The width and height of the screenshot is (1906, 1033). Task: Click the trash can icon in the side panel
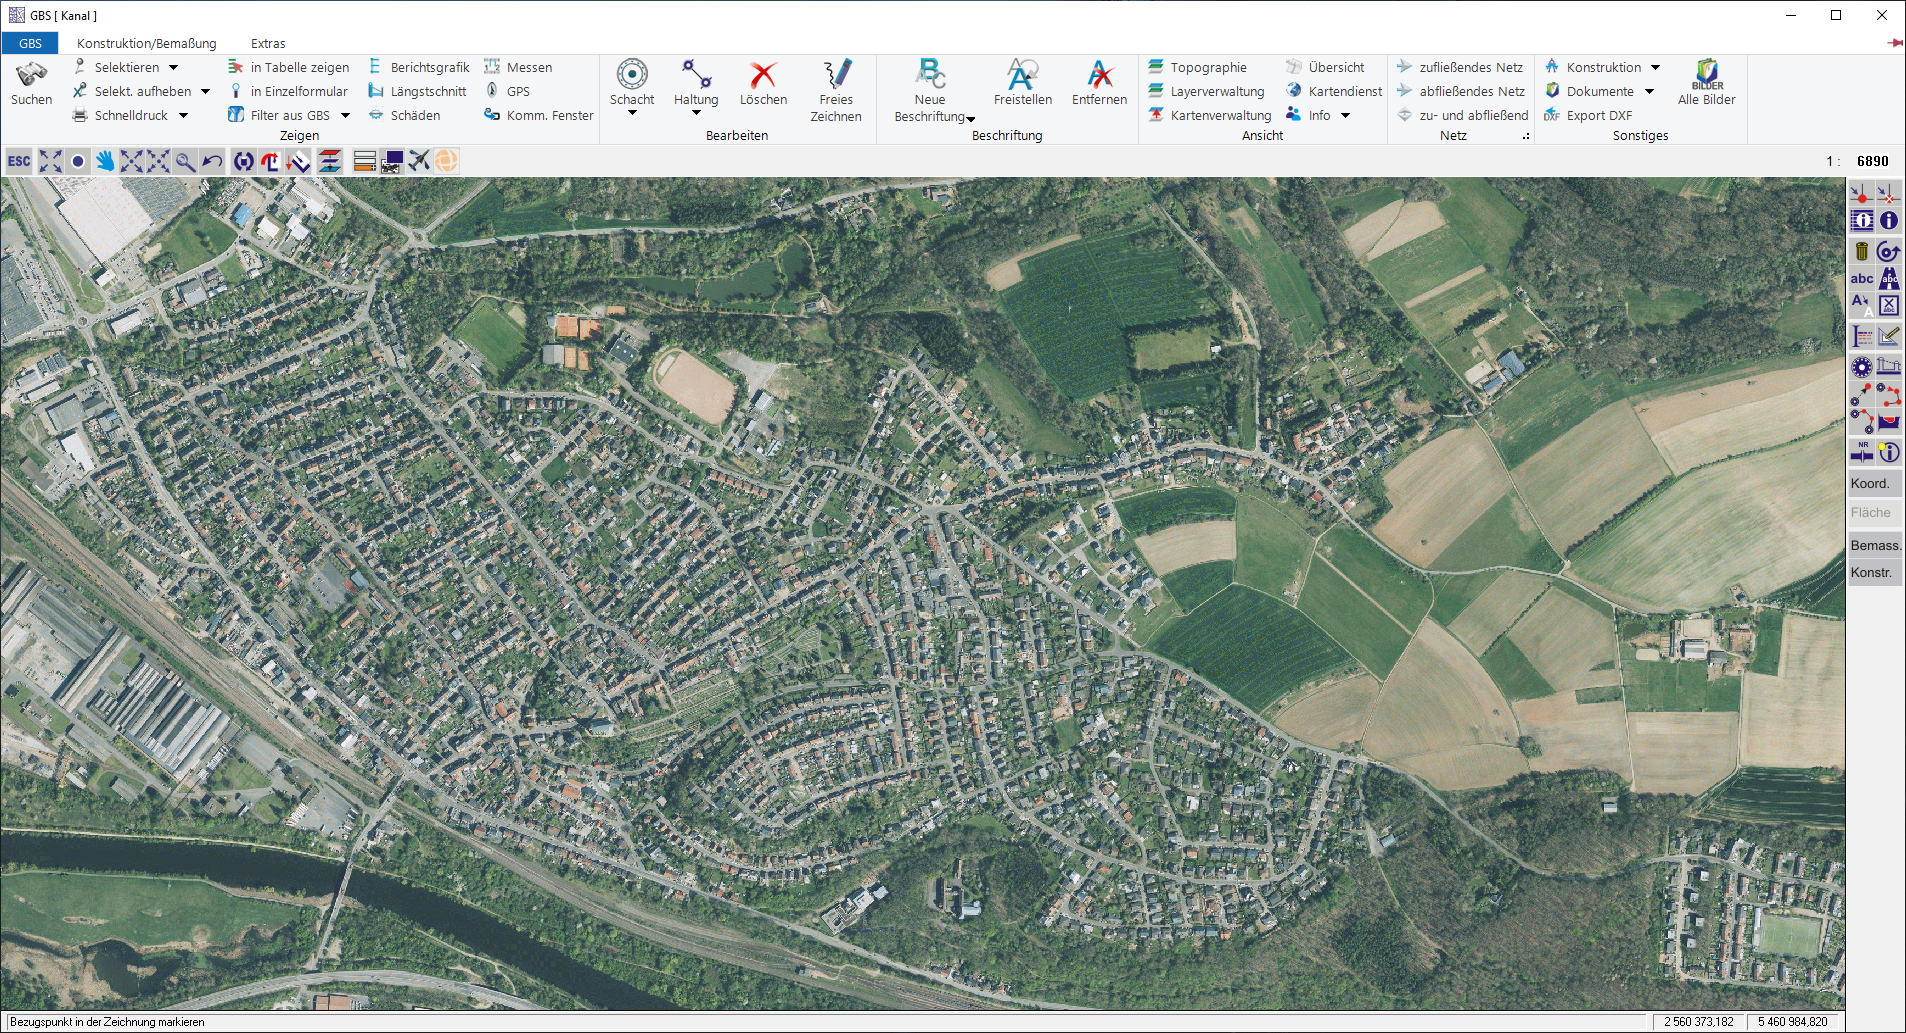(x=1861, y=251)
